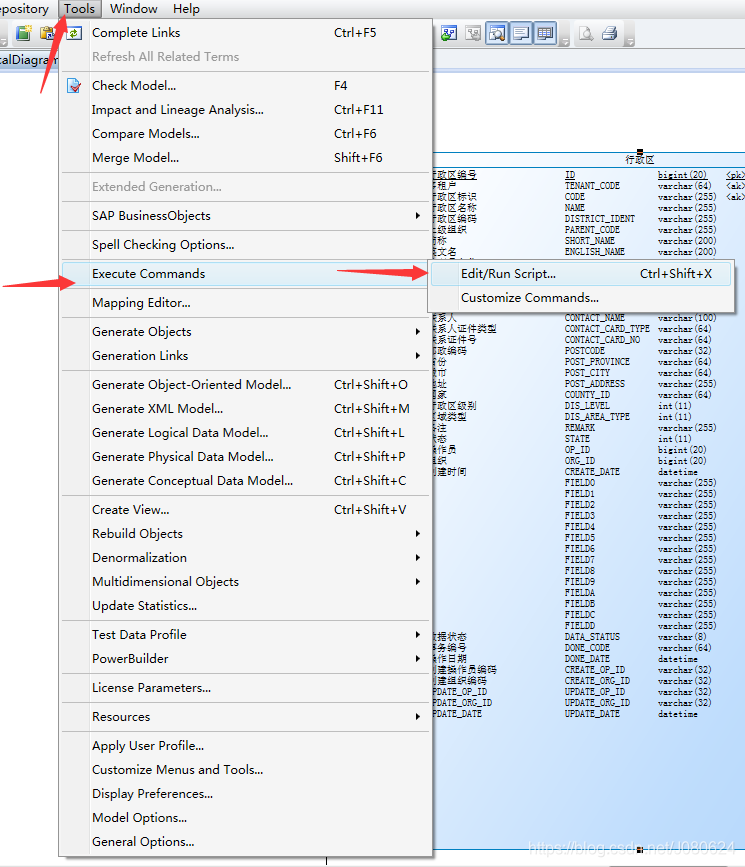
Task: Expand Test Data Profile submenu
Action: [418, 635]
